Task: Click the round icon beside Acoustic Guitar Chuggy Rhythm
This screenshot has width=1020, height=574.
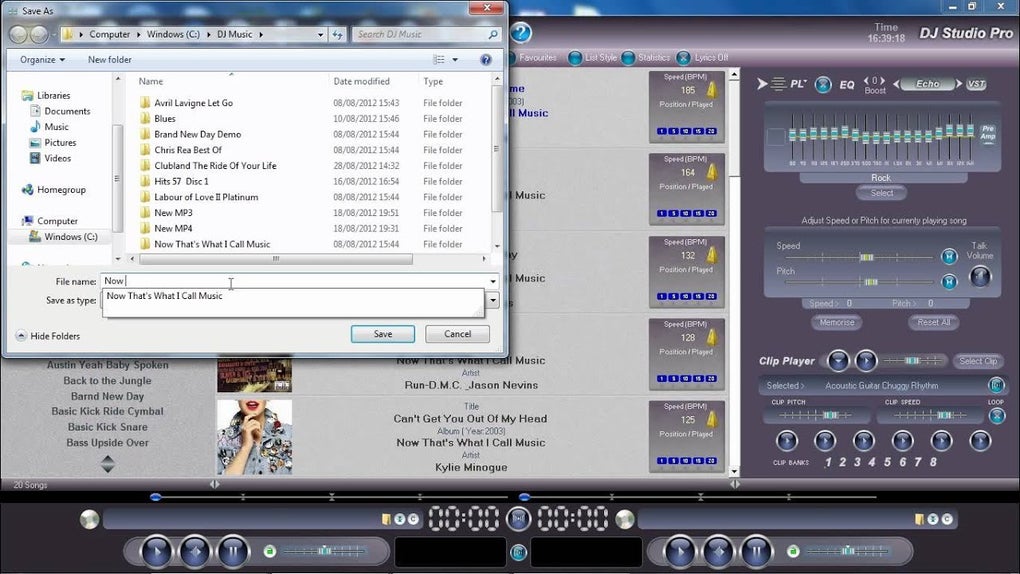Action: point(996,385)
